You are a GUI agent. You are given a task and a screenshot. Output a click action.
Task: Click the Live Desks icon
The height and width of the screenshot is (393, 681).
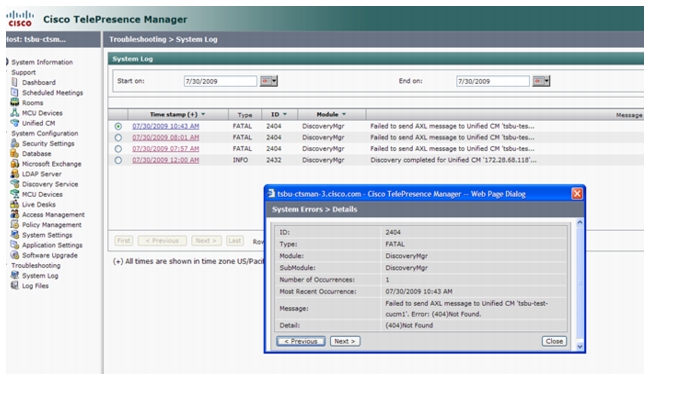(x=15, y=204)
